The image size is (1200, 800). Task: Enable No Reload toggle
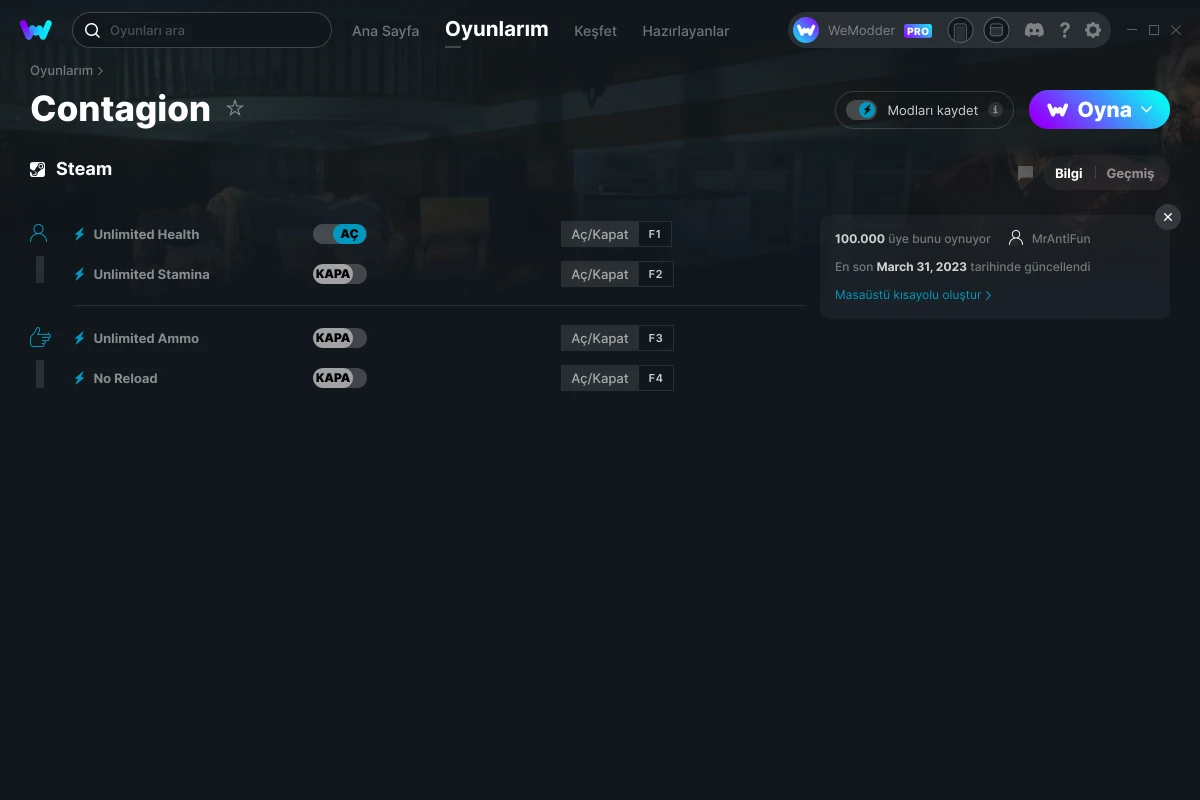click(x=340, y=378)
